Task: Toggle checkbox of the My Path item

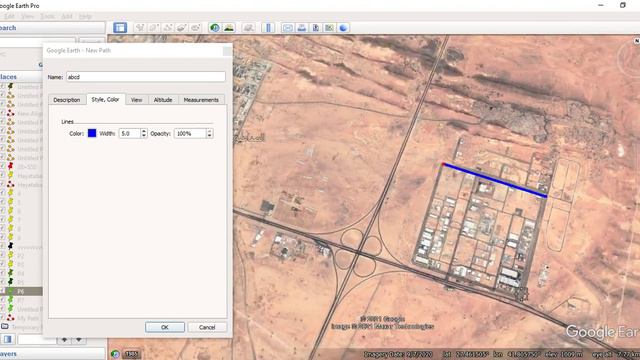Action: coord(2,318)
